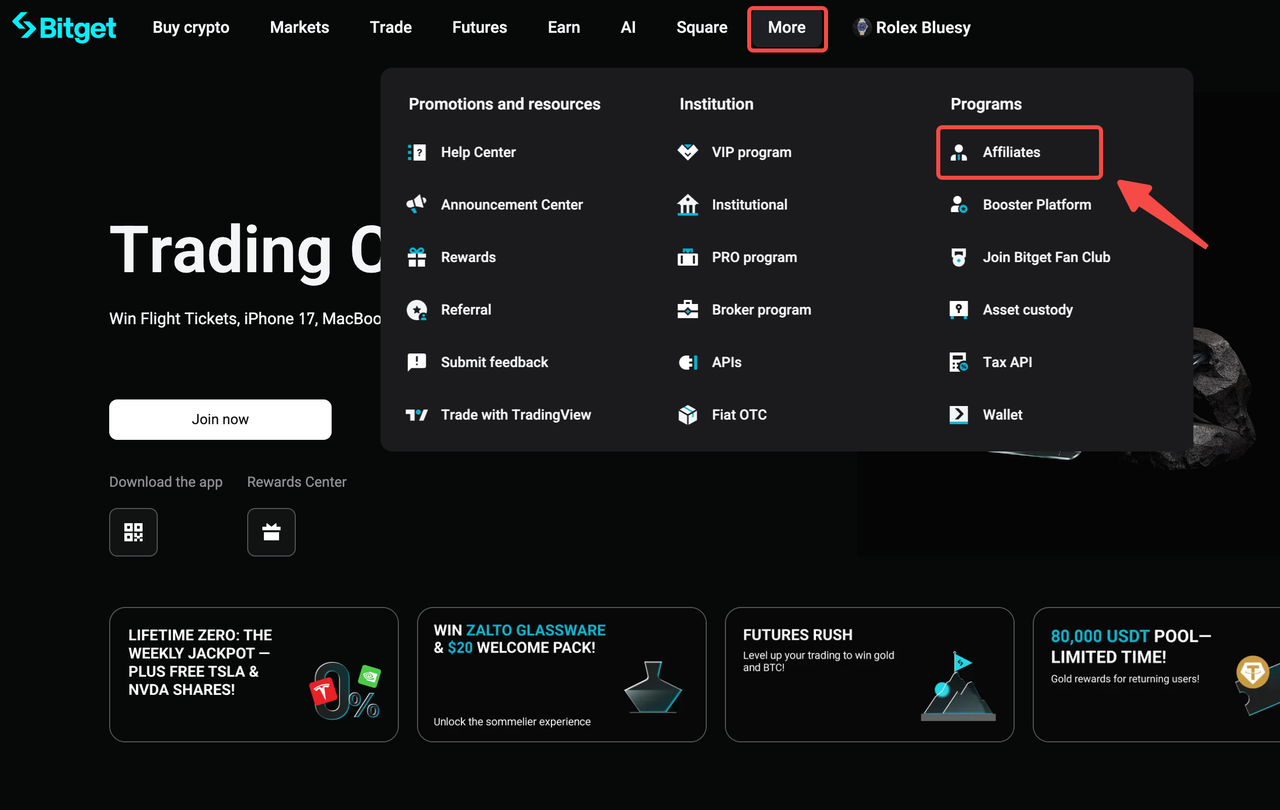
Task: Open VIP program link
Action: coord(751,152)
